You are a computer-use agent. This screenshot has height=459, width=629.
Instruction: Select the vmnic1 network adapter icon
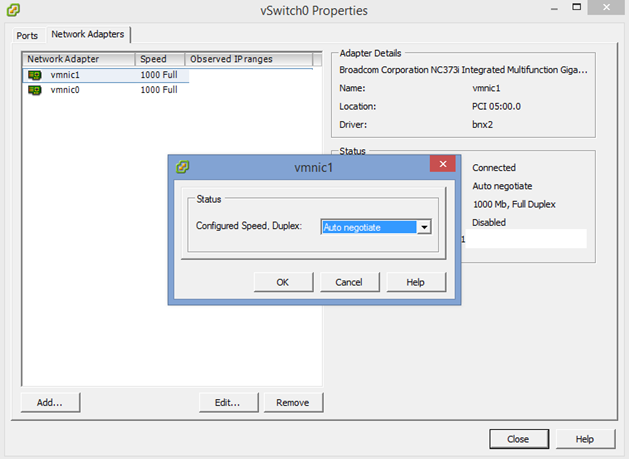coord(34,75)
